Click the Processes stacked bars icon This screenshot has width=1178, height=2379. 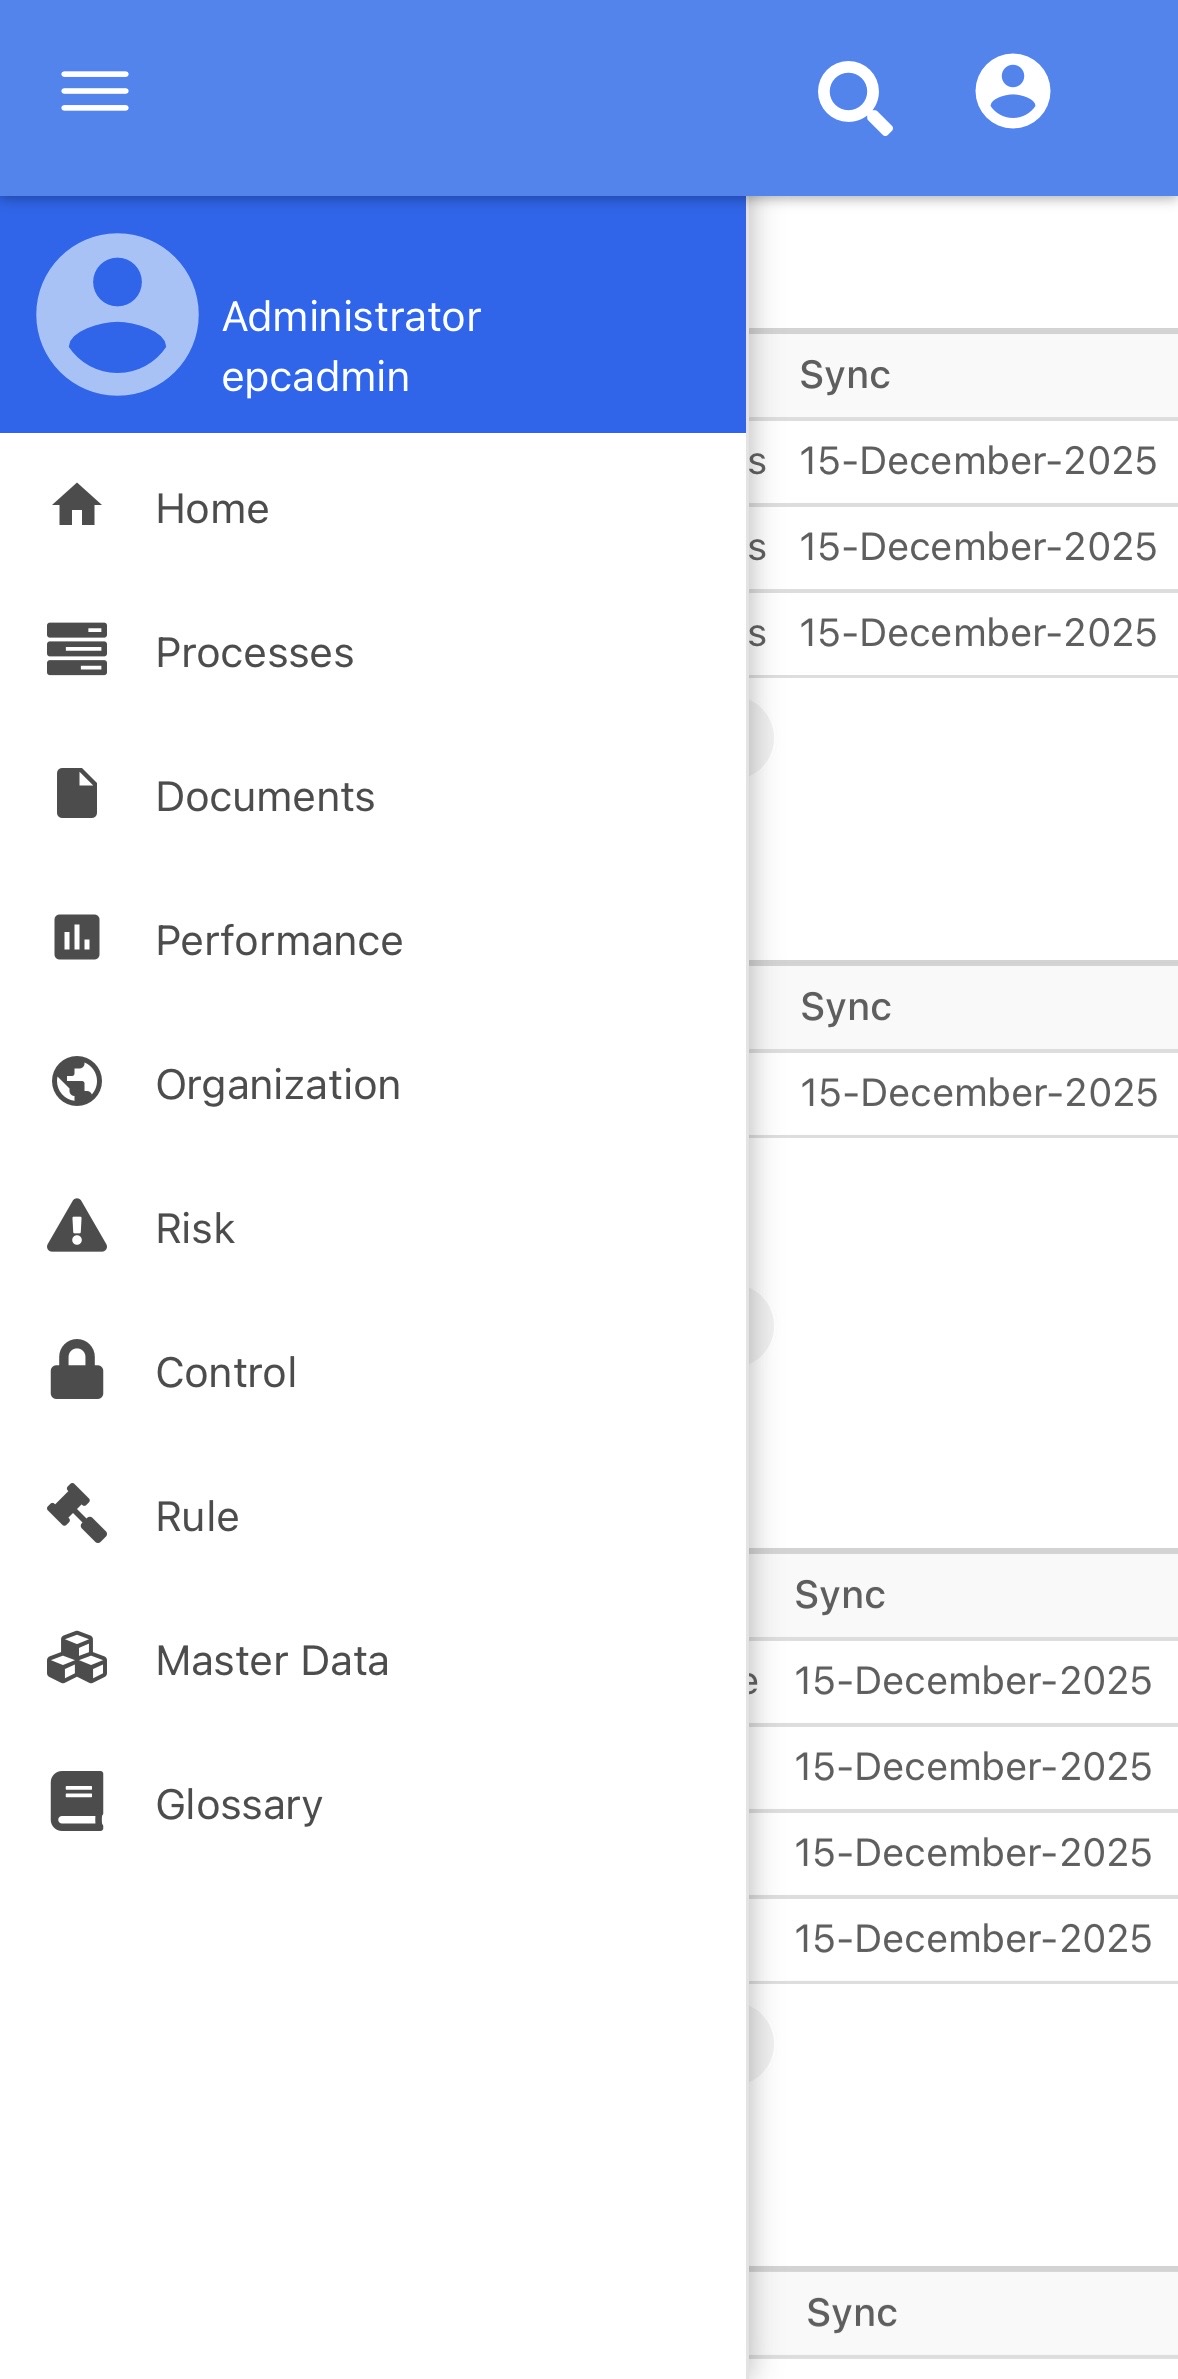coord(77,649)
